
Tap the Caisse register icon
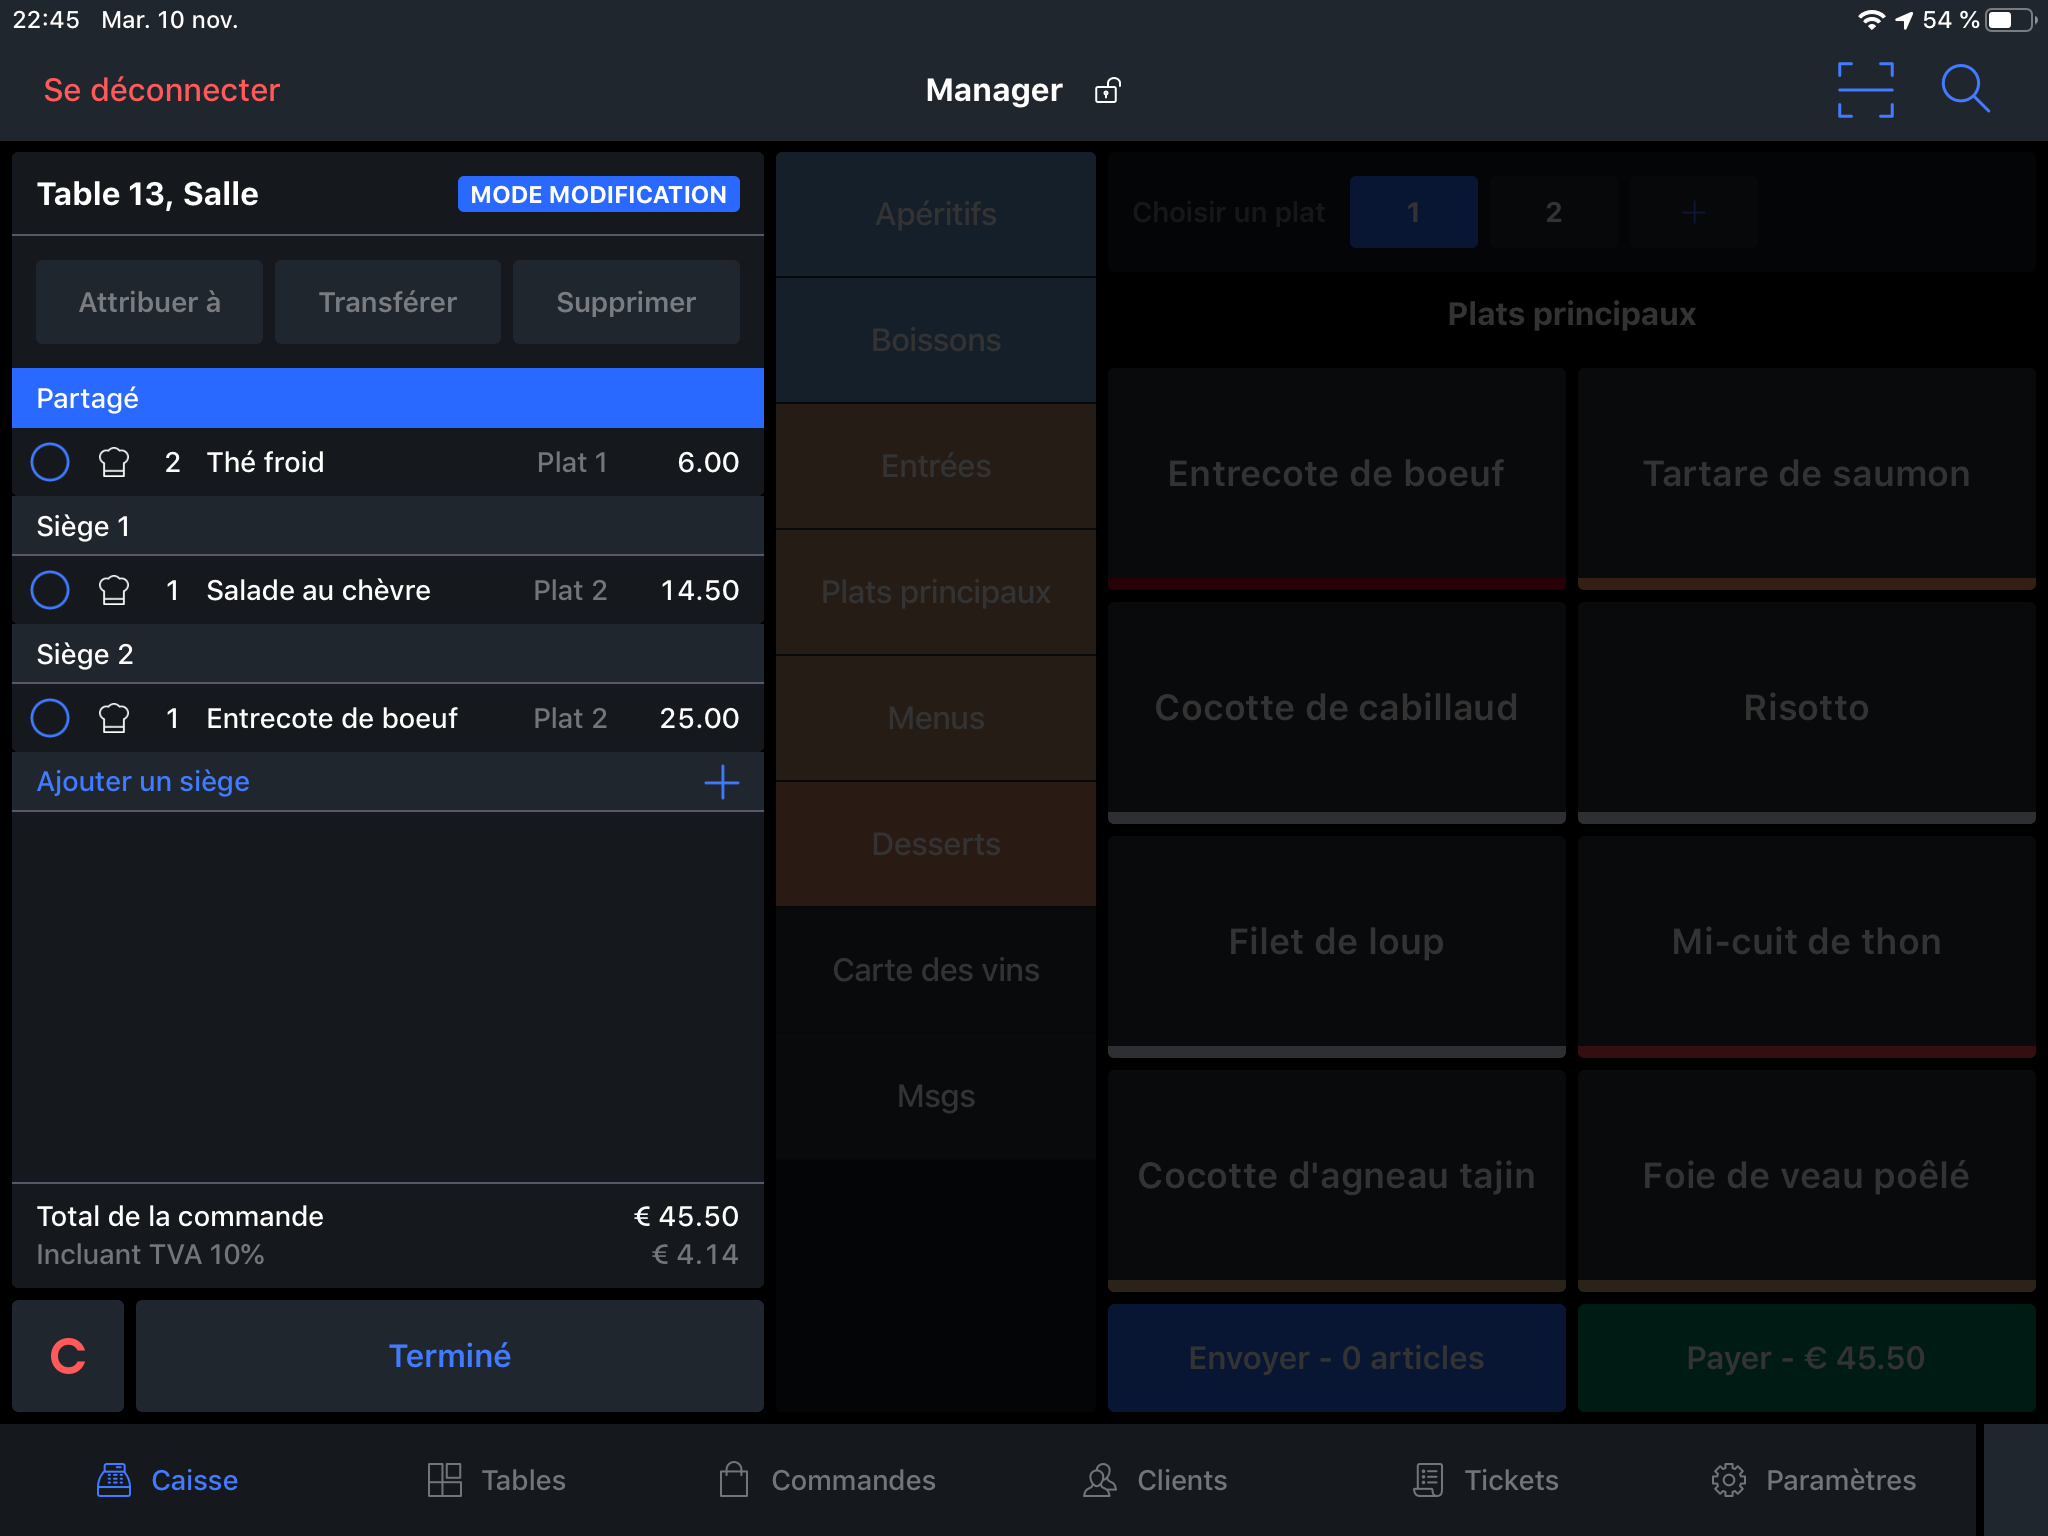[x=114, y=1480]
